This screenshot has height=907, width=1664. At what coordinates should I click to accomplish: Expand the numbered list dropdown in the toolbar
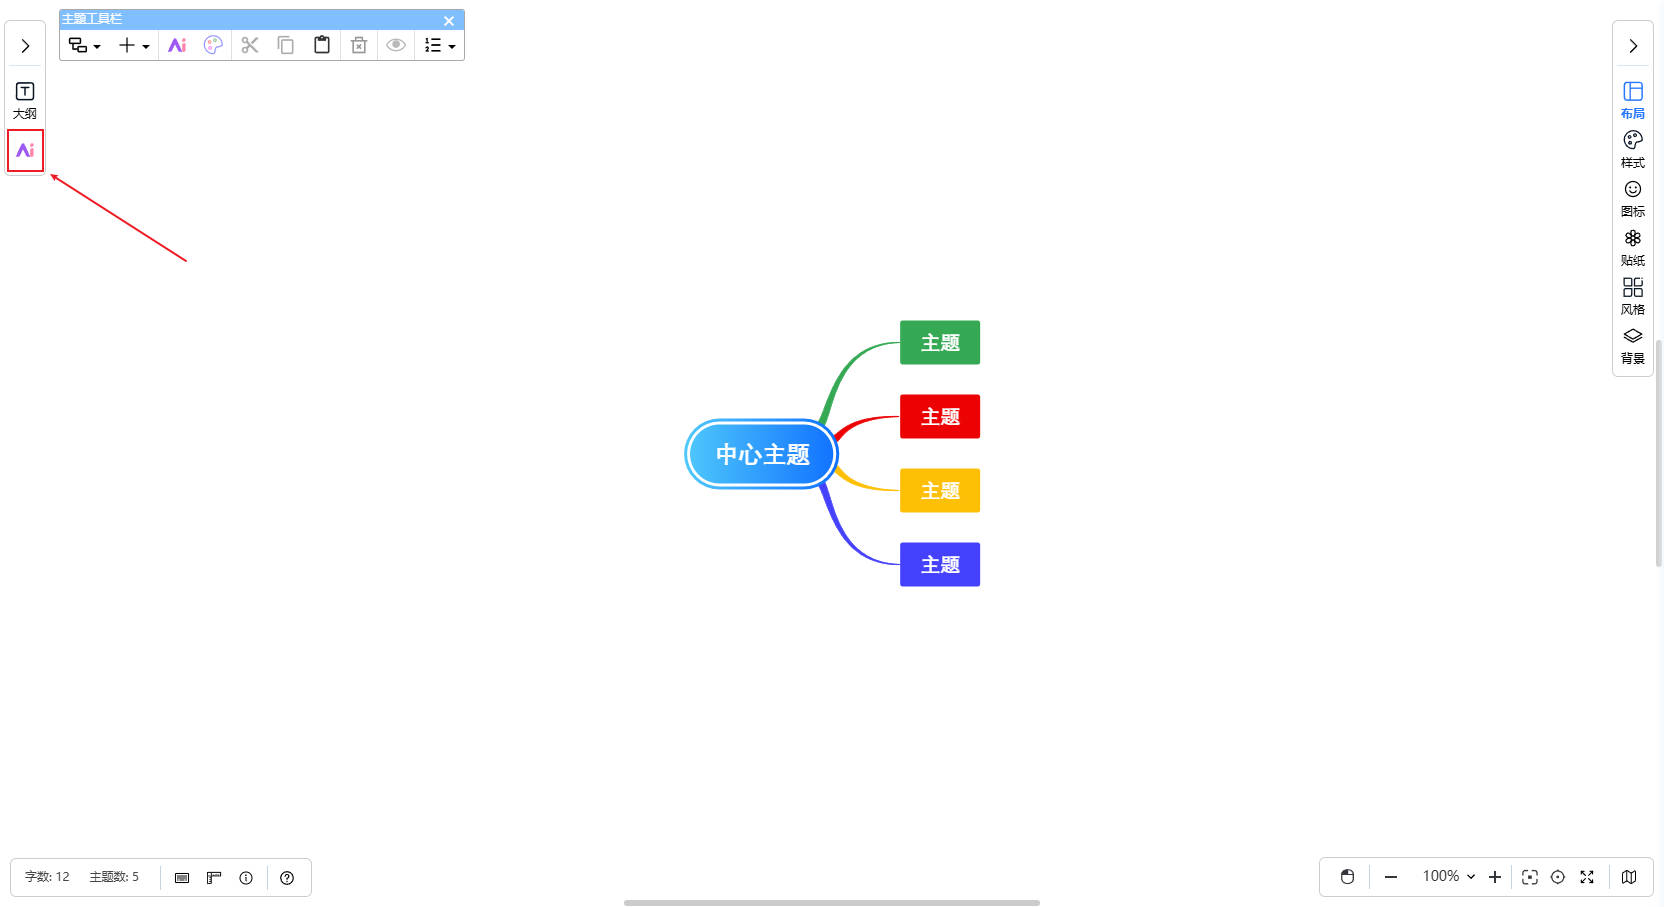coord(440,45)
